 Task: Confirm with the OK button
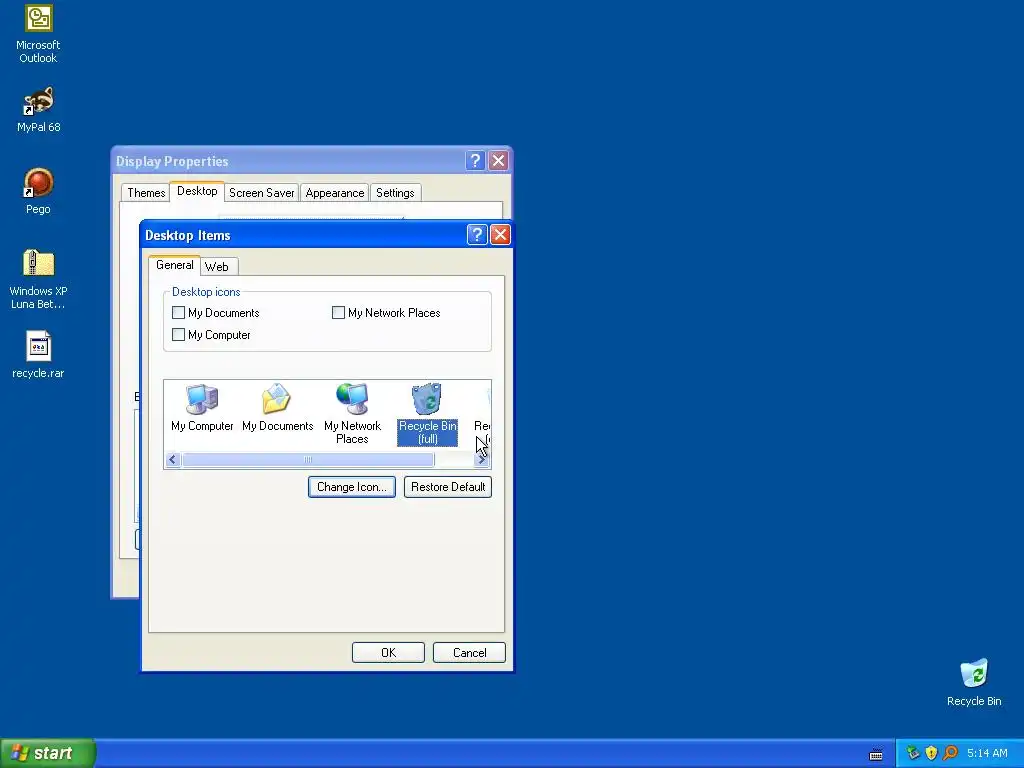[x=389, y=652]
